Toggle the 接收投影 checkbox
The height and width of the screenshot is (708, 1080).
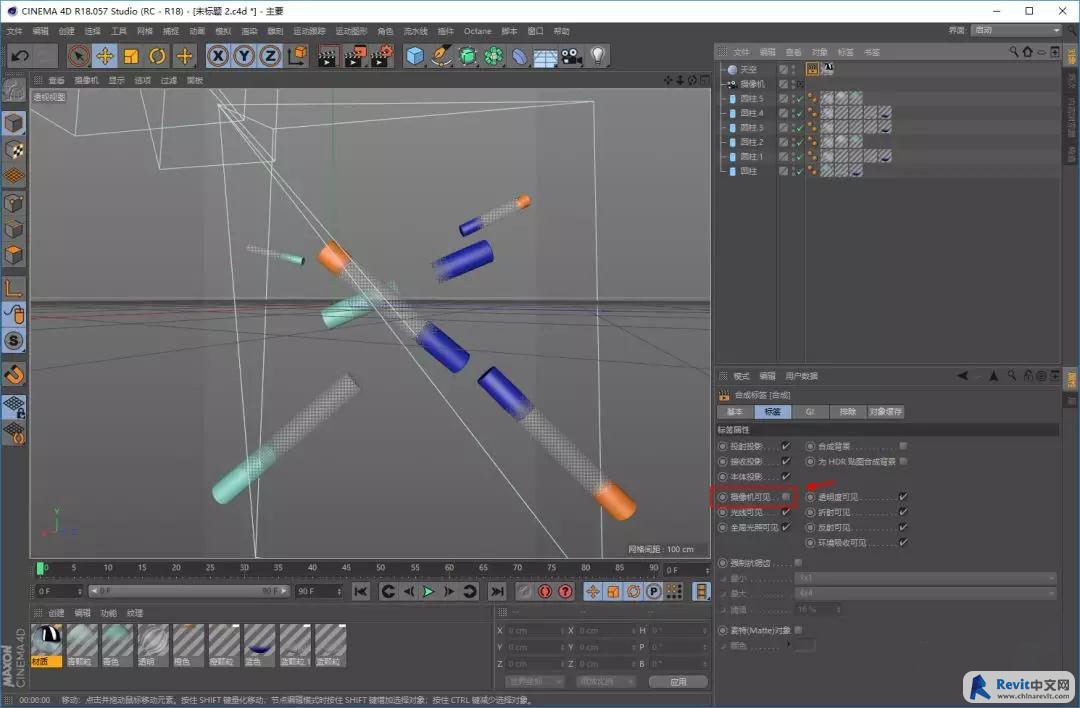[x=786, y=461]
